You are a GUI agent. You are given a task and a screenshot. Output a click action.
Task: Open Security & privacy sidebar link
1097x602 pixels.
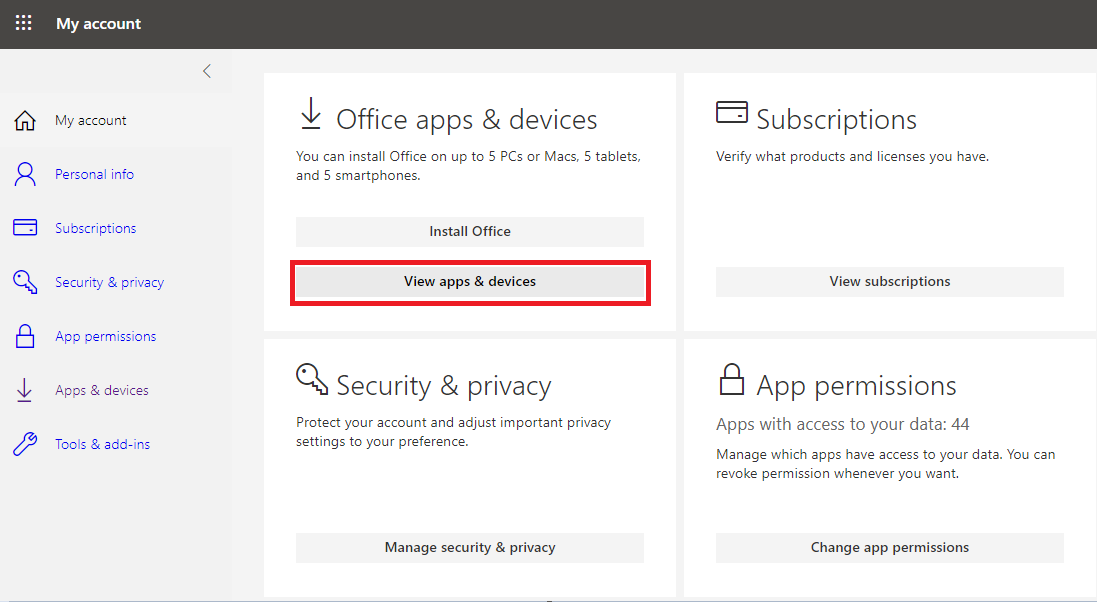point(110,282)
